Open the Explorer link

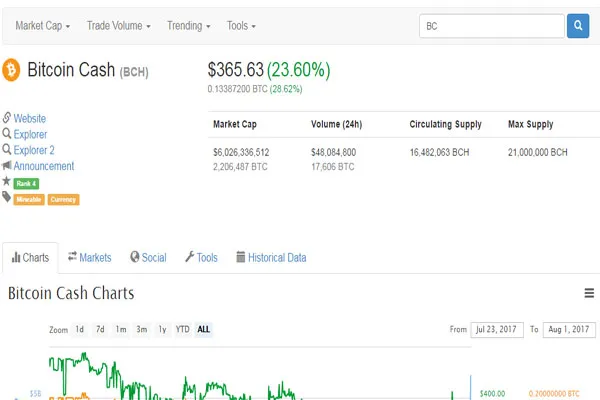click(x=30, y=134)
